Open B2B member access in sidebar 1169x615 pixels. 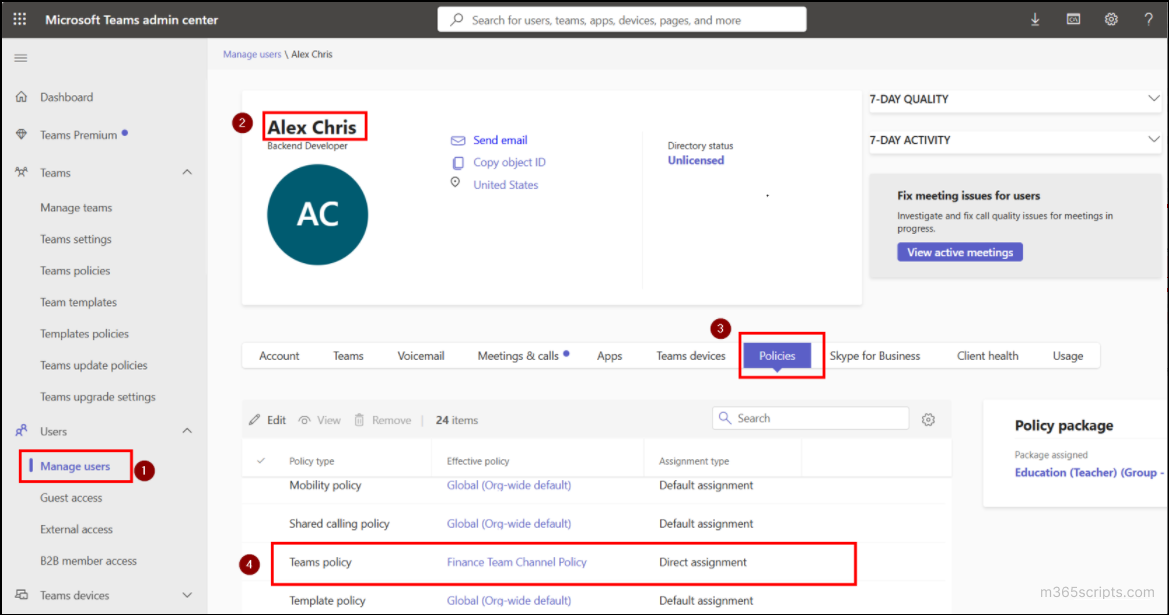coord(88,561)
